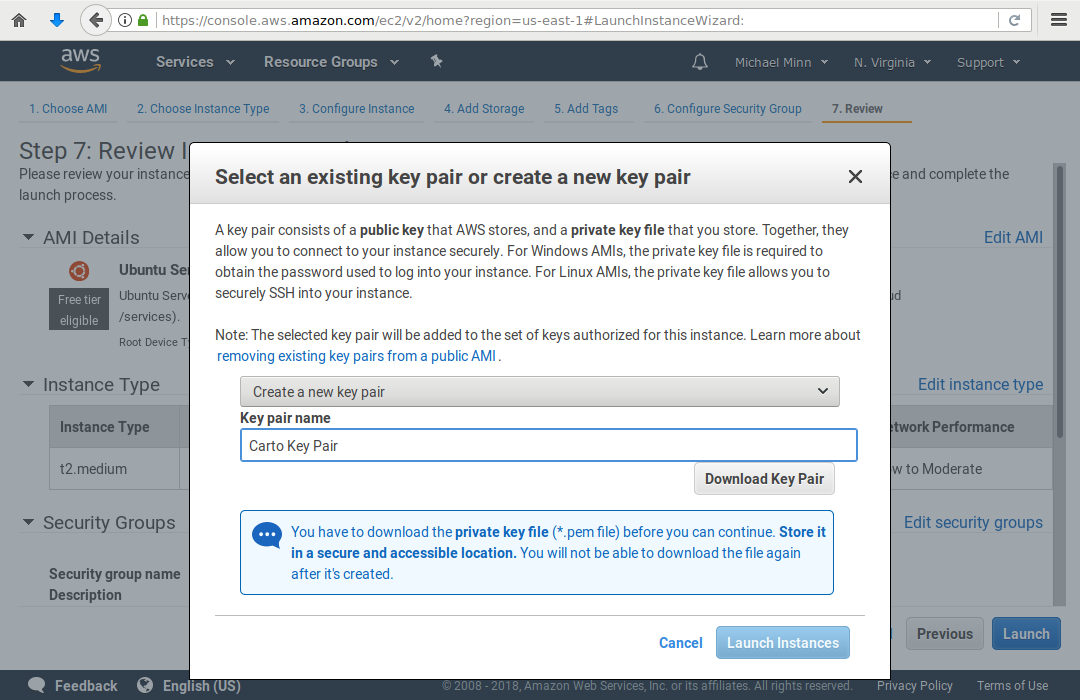The height and width of the screenshot is (700, 1080).
Task: Click the AWS logo home icon
Action: click(80, 61)
